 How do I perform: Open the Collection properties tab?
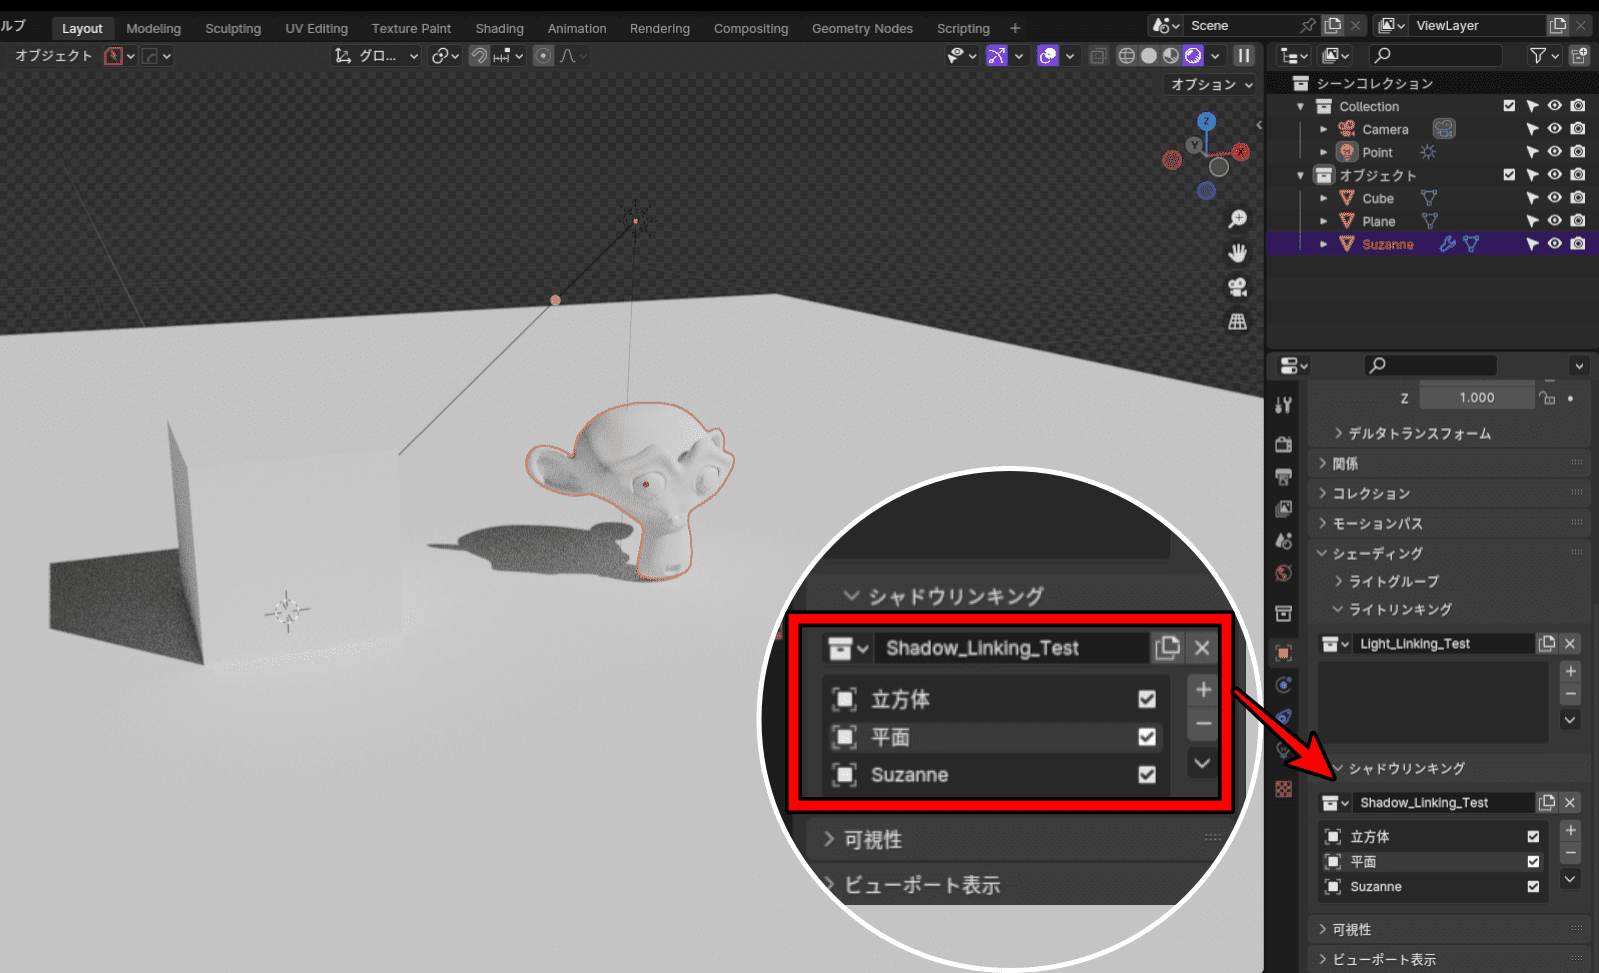tap(1284, 613)
